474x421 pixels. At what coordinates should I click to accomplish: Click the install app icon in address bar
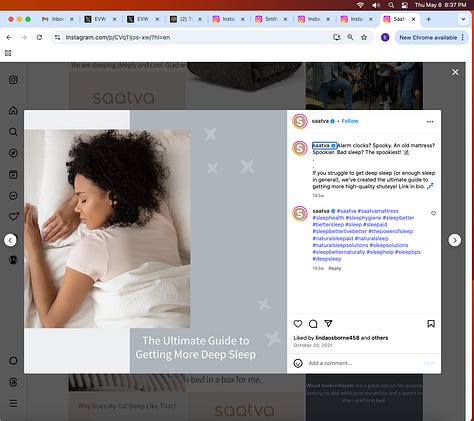[x=337, y=37]
